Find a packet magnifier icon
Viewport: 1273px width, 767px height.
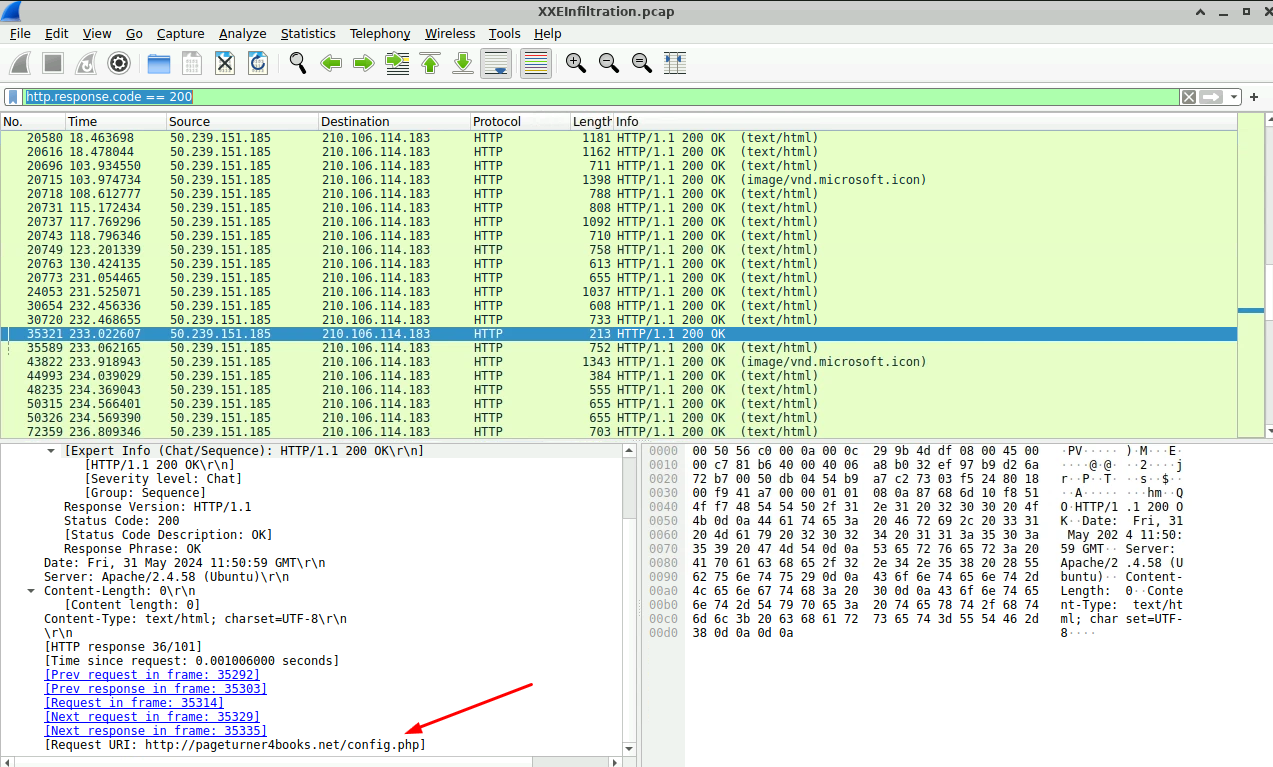pos(298,63)
